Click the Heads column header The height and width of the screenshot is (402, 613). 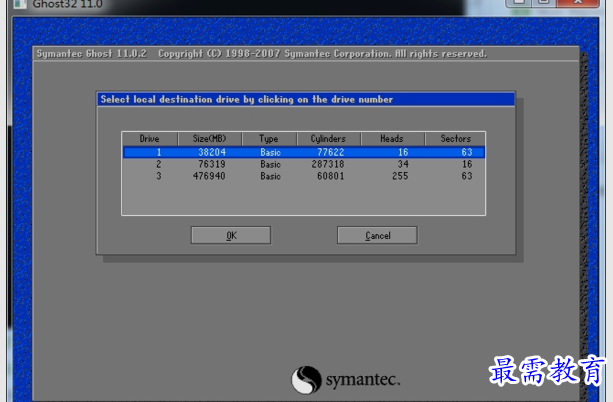[x=393, y=139]
